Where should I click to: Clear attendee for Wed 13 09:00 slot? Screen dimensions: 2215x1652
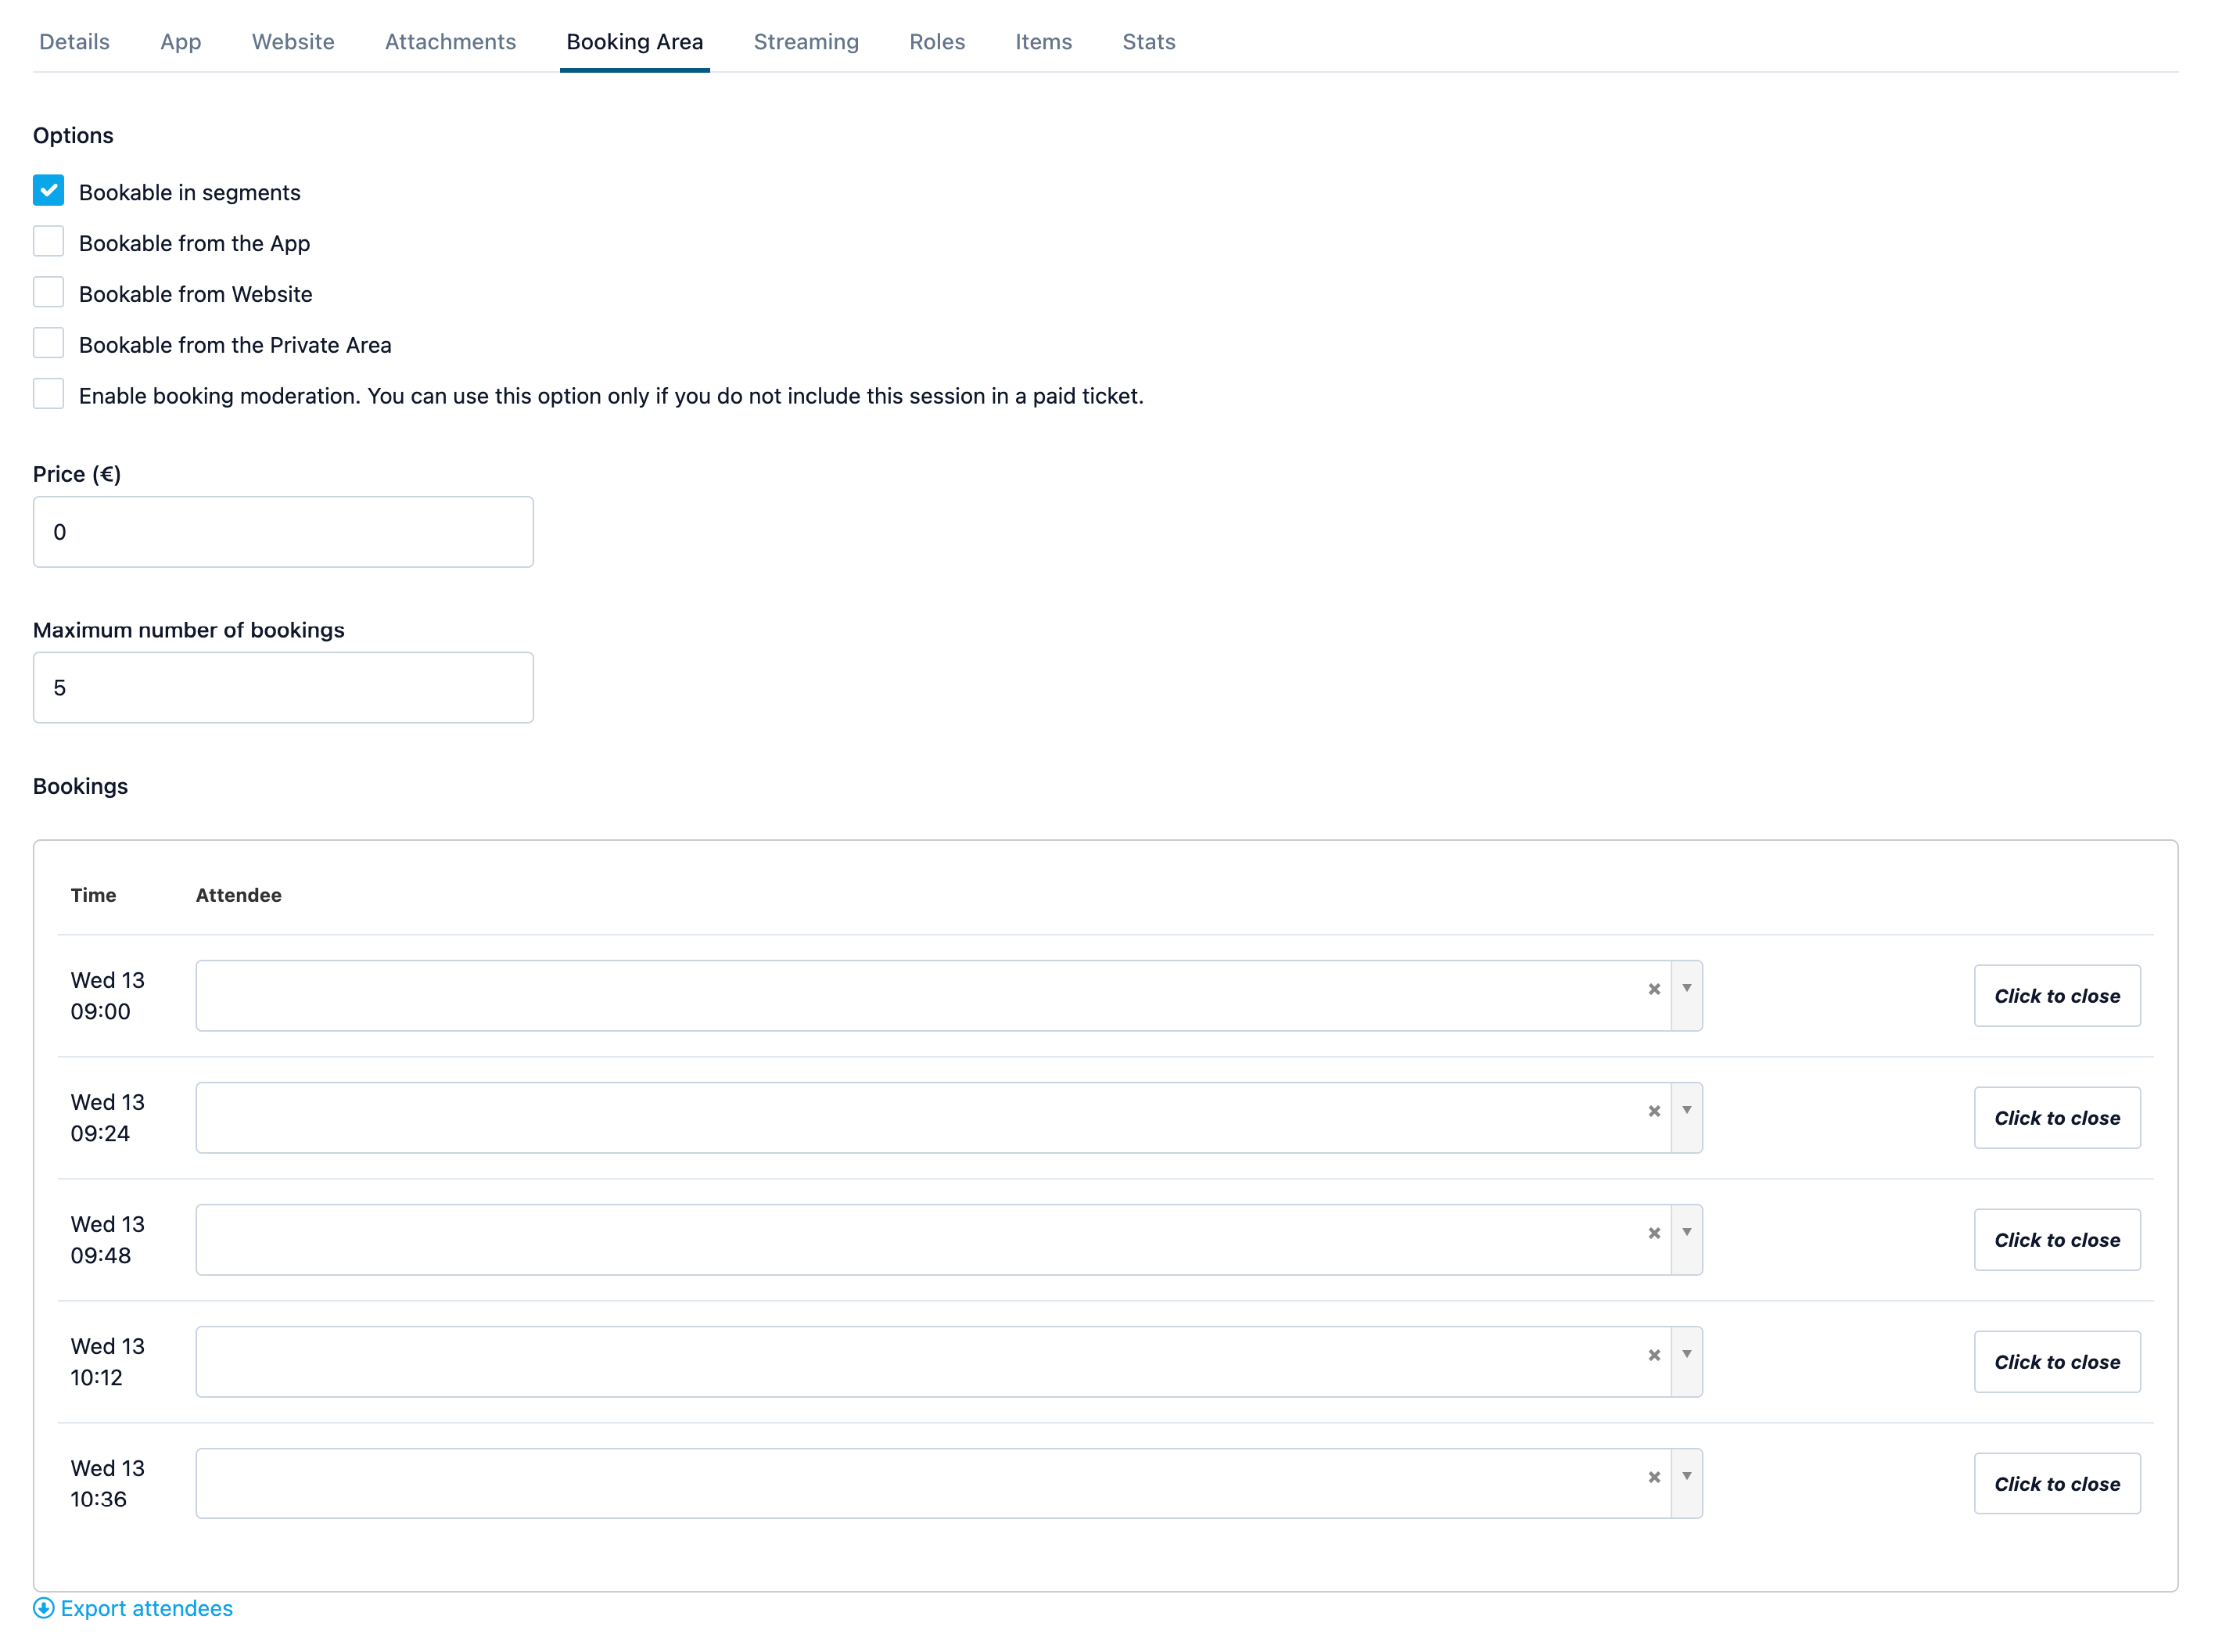[1653, 989]
